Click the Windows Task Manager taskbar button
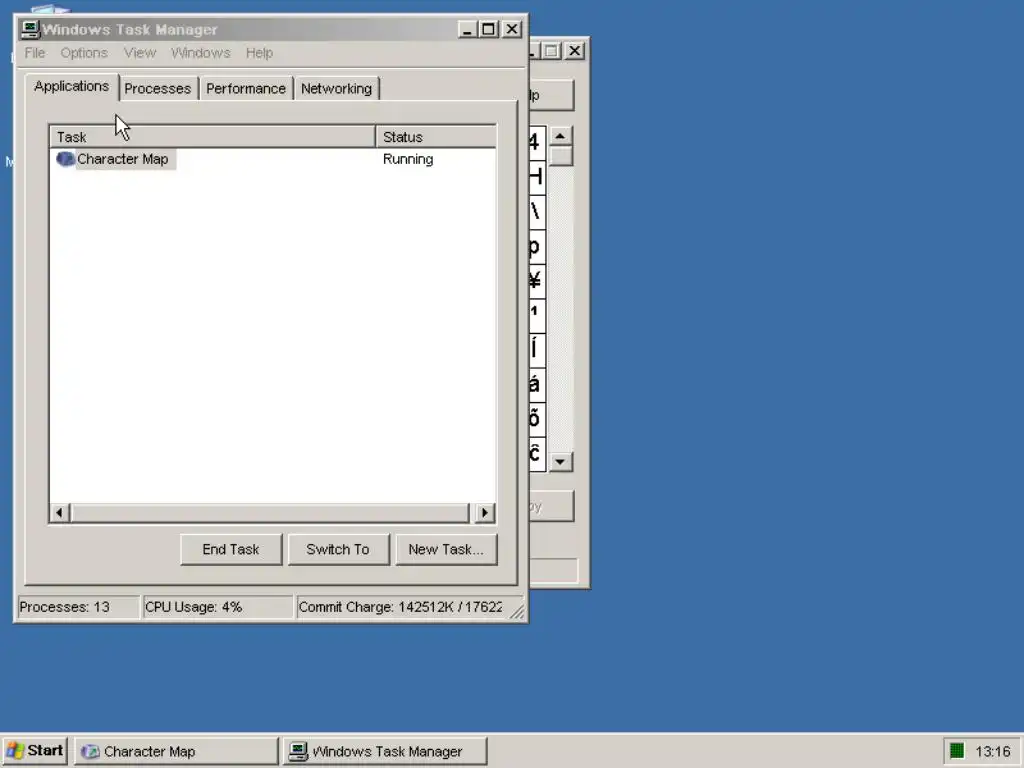This screenshot has width=1024, height=768. [385, 752]
